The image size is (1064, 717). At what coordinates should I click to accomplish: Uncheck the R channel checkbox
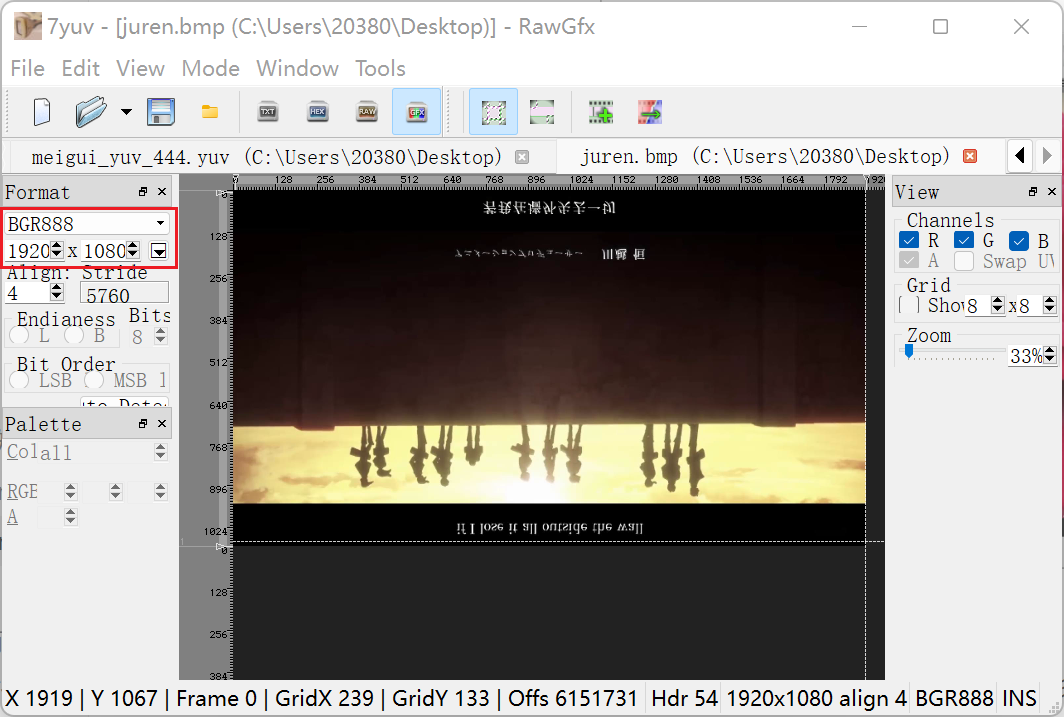coord(909,240)
